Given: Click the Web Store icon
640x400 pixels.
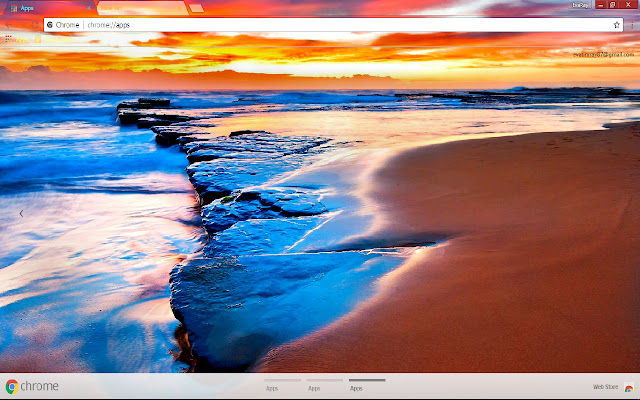Looking at the screenshot, I should [x=629, y=387].
